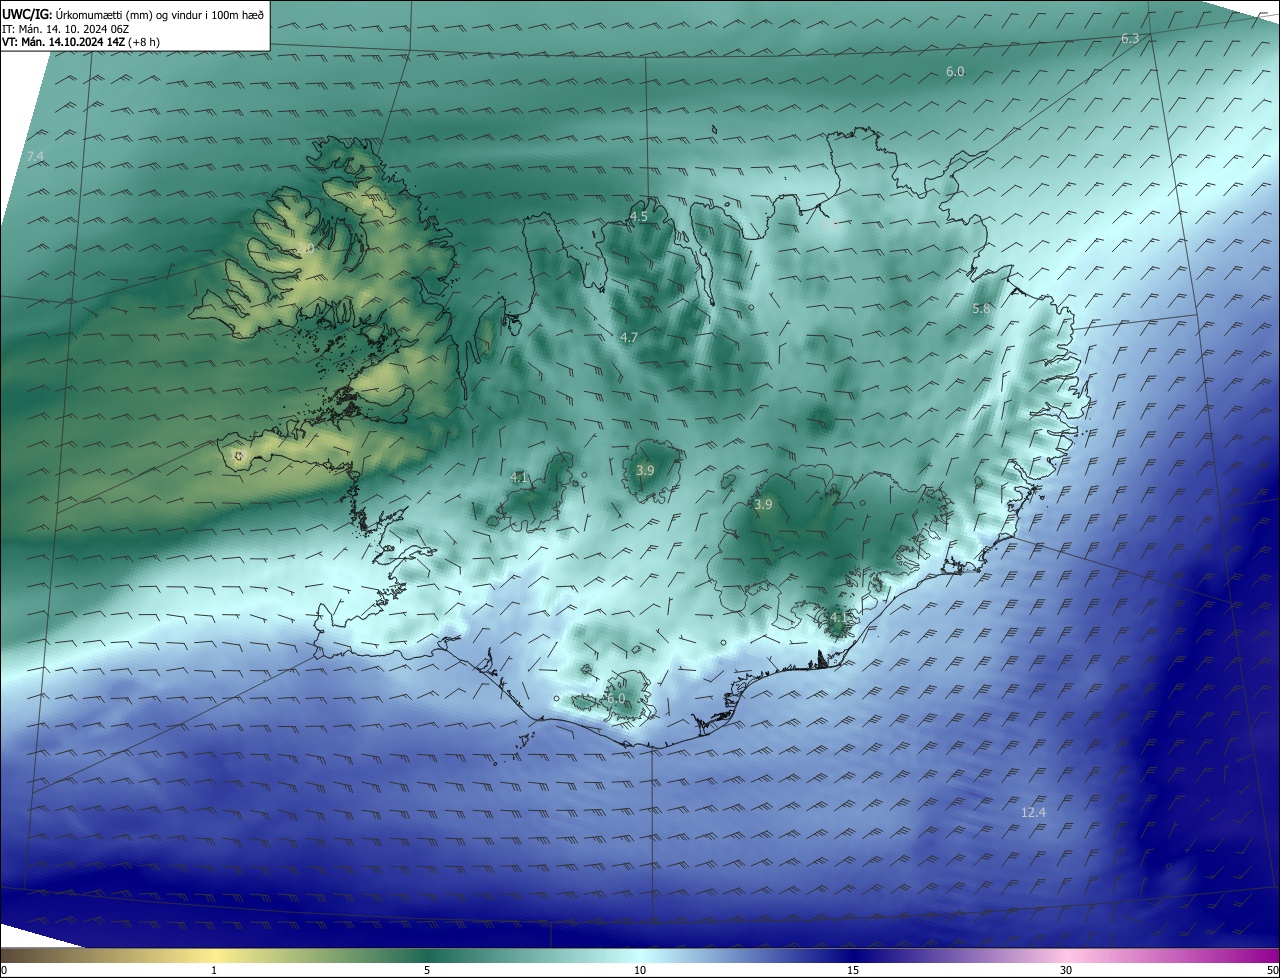This screenshot has width=1280, height=978.
Task: Click the 6.3 value label on the map
Action: click(x=1130, y=38)
